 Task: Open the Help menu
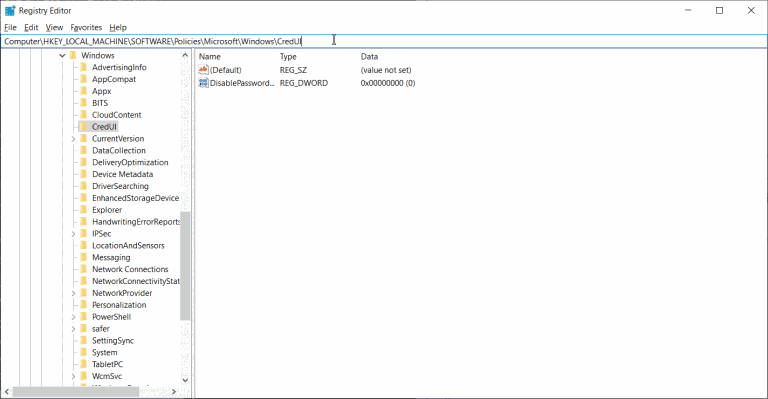118,27
